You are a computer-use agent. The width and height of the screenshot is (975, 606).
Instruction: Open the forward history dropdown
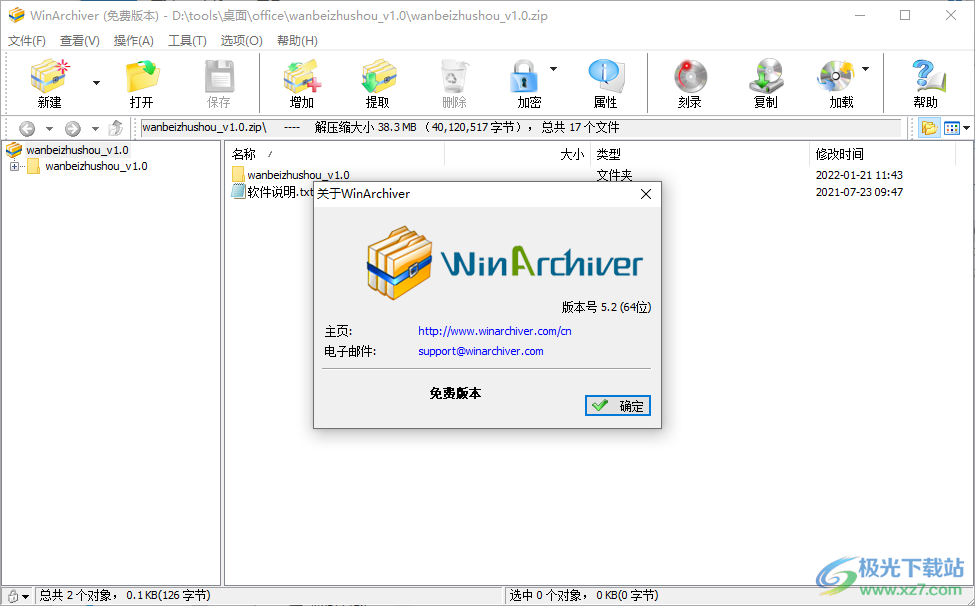click(x=95, y=129)
